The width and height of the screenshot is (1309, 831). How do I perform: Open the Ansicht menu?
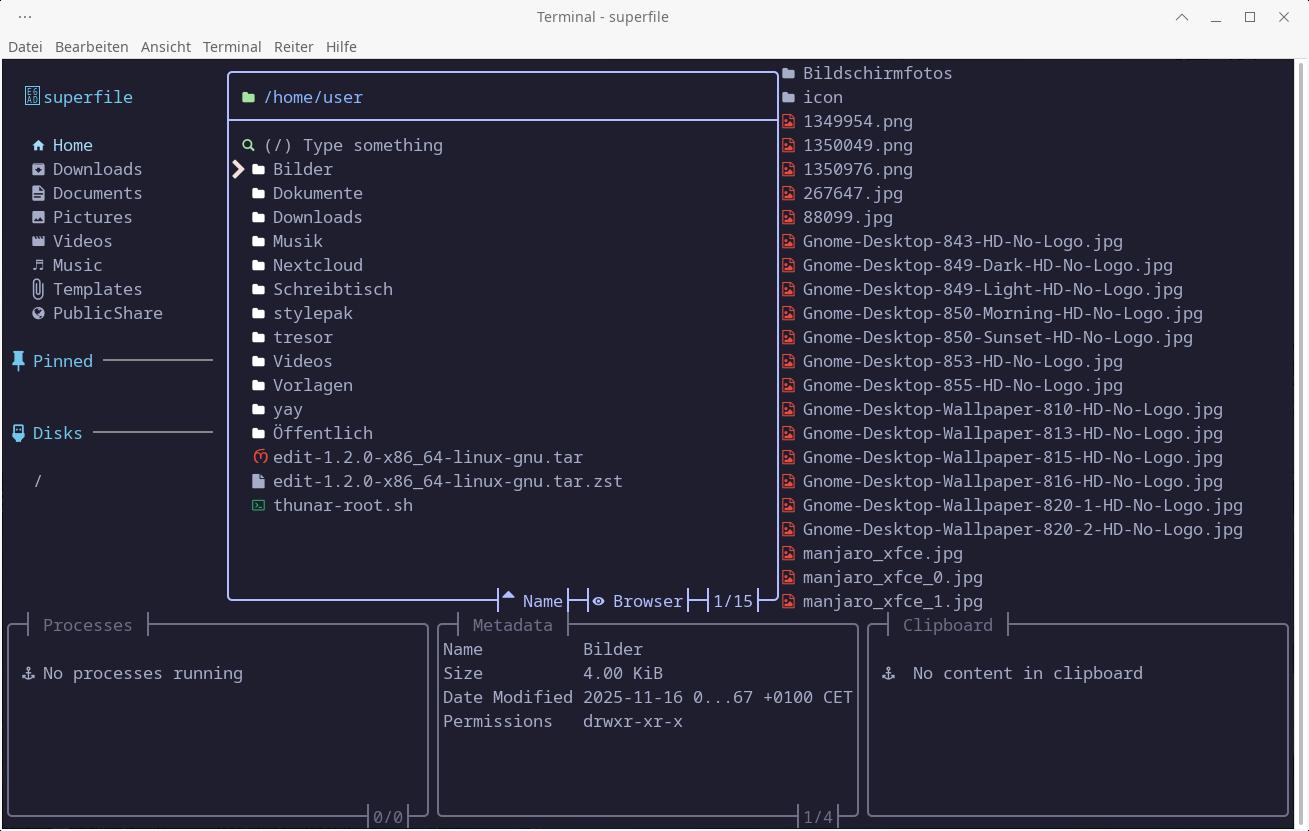coord(166,47)
